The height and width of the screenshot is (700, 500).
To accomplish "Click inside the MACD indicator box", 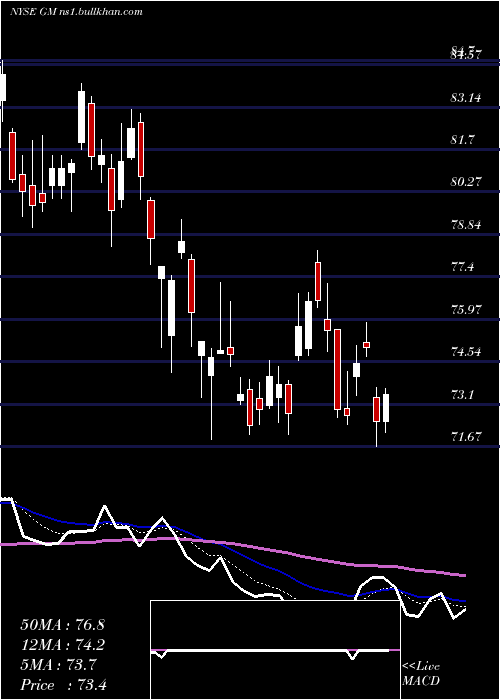I will [275, 650].
